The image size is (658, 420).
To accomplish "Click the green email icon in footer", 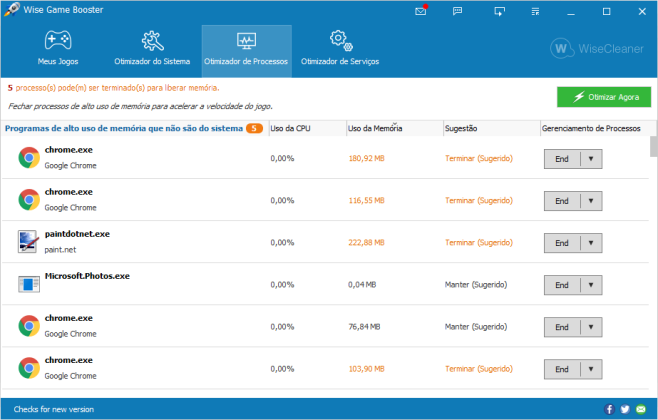I will 641,409.
